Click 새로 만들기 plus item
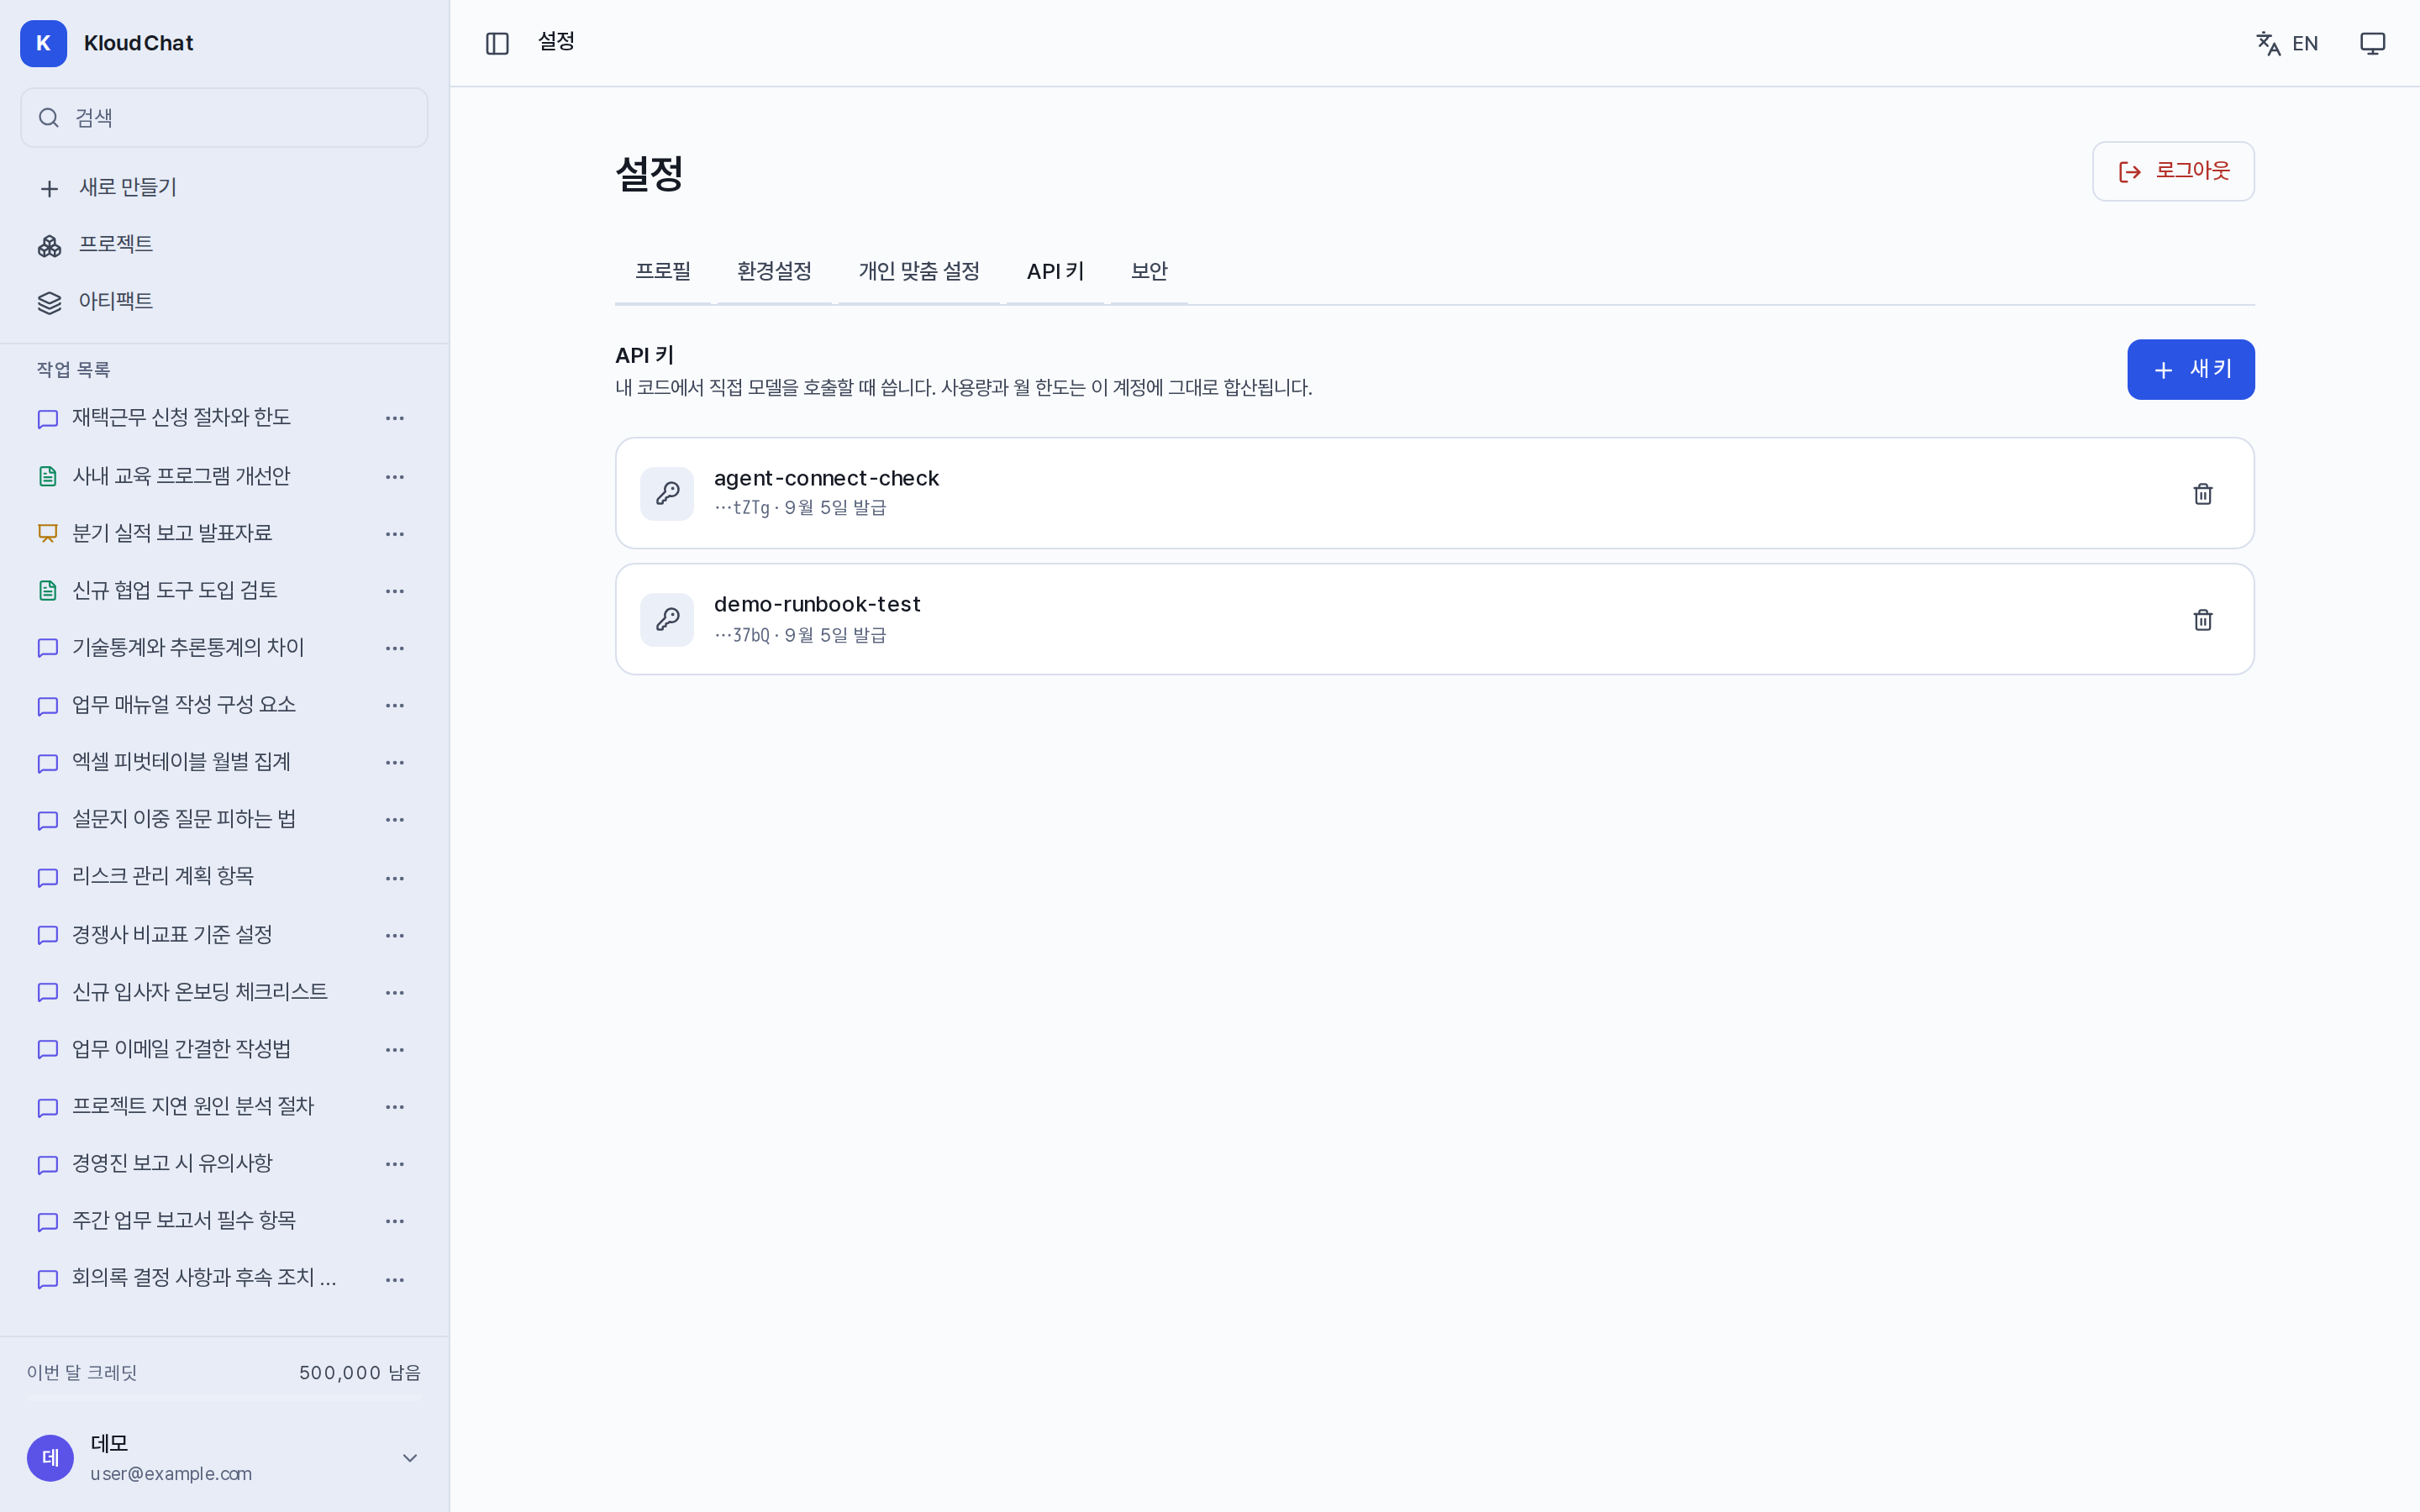 (224, 188)
